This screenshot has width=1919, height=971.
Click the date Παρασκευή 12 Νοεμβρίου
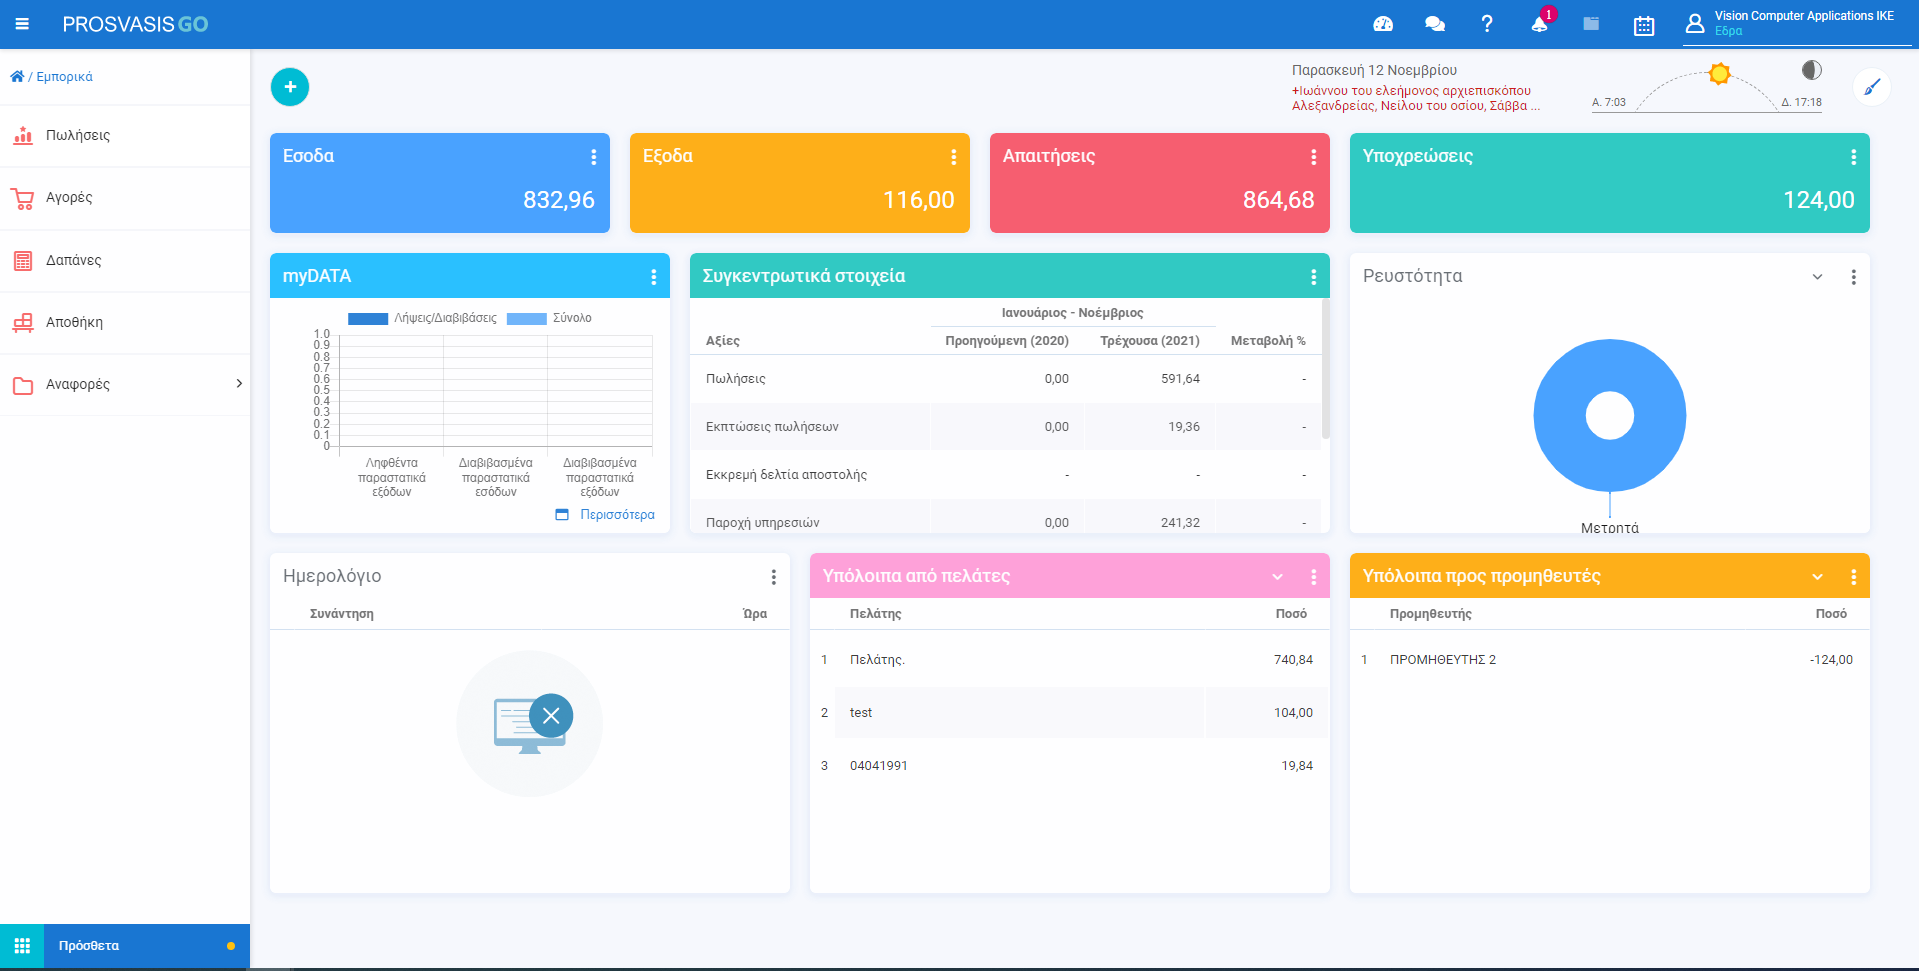1374,70
